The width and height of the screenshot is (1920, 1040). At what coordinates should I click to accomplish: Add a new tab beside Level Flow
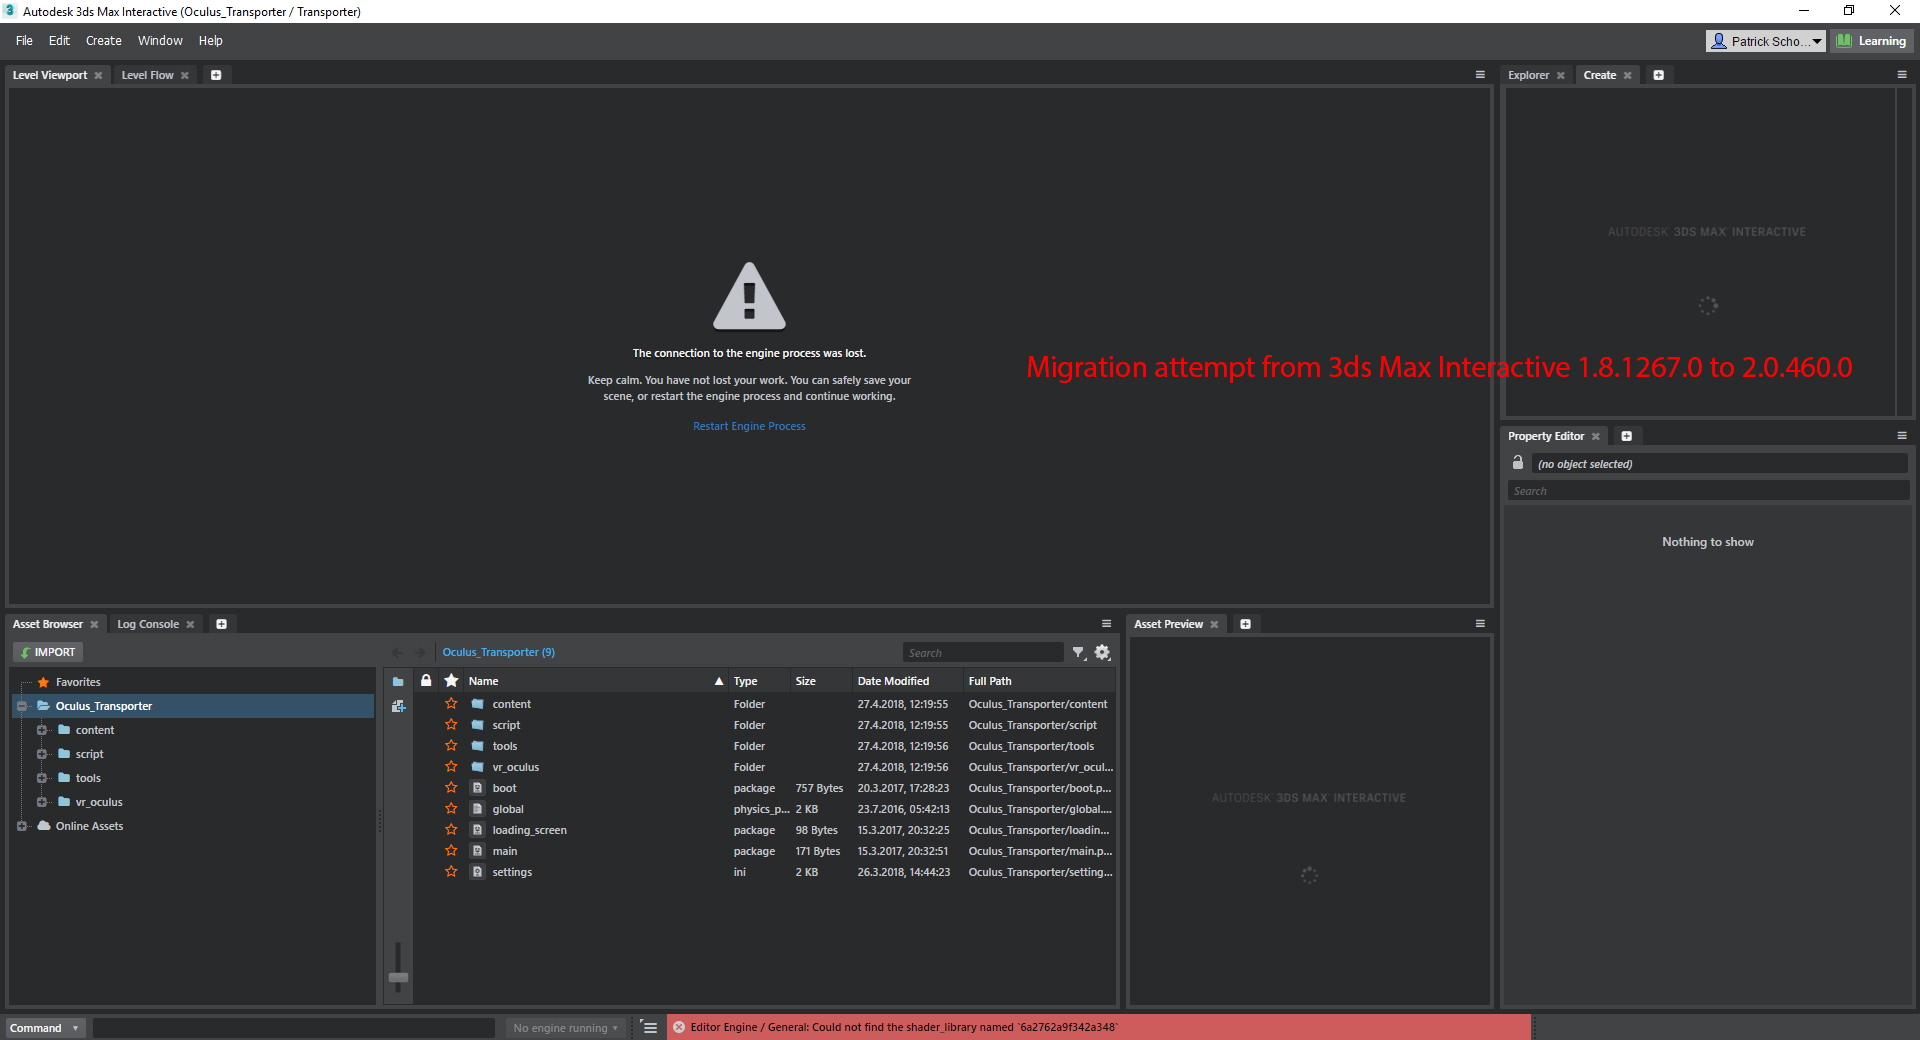tap(216, 75)
